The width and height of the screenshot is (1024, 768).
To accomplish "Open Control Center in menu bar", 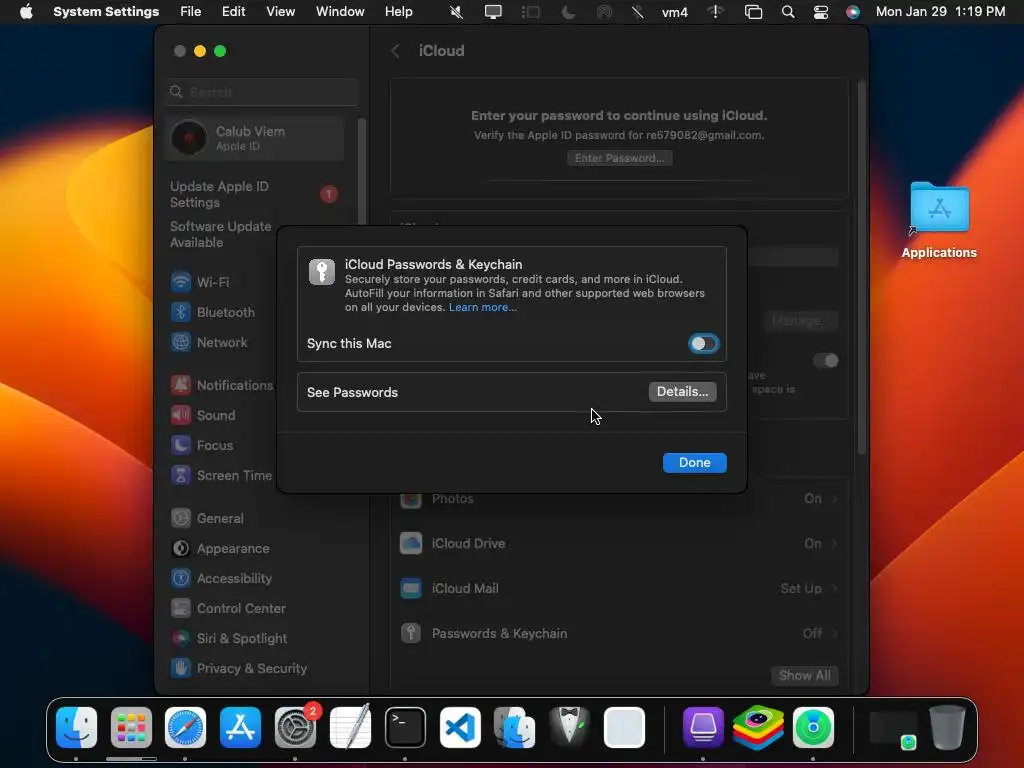I will point(821,12).
